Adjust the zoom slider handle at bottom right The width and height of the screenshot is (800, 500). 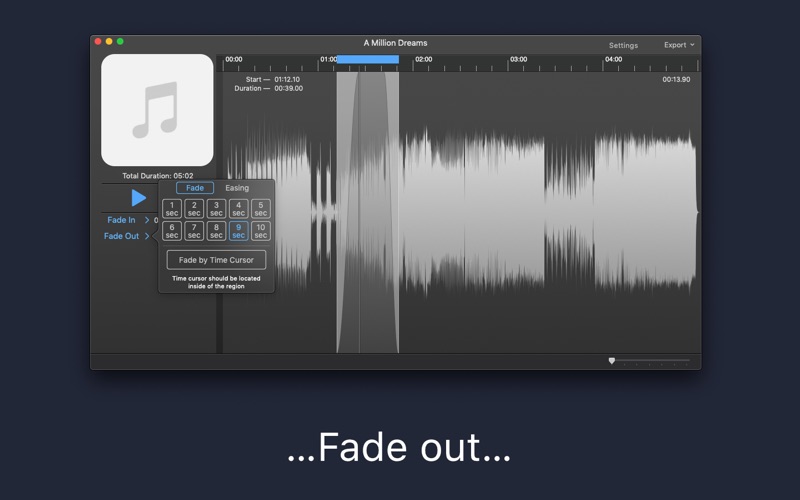point(612,361)
